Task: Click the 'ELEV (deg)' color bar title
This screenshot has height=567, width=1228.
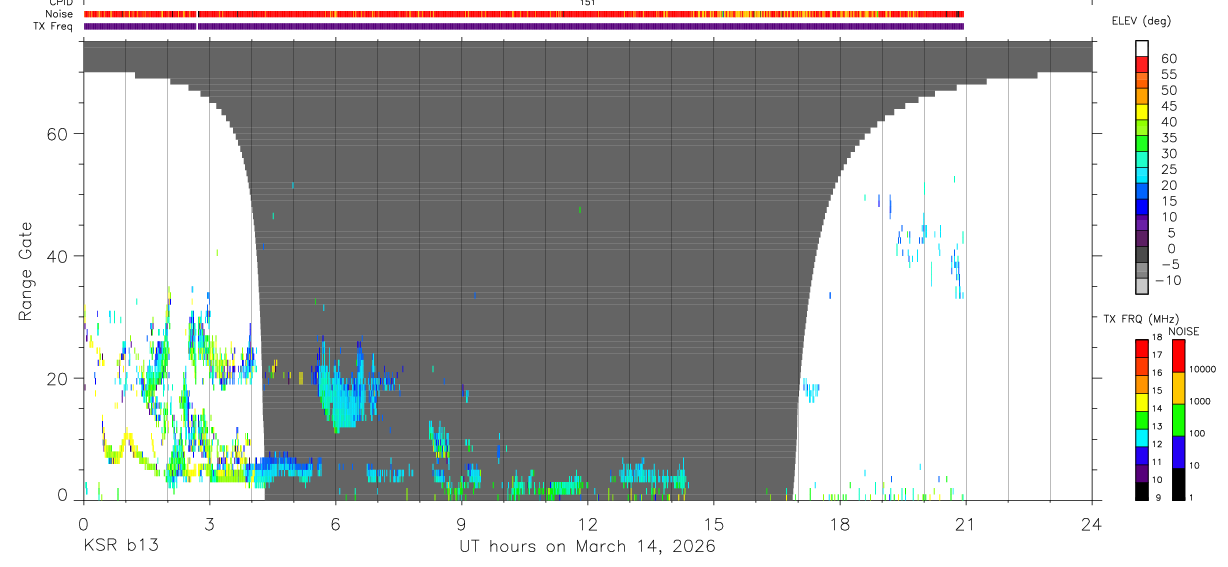Action: point(1140,21)
